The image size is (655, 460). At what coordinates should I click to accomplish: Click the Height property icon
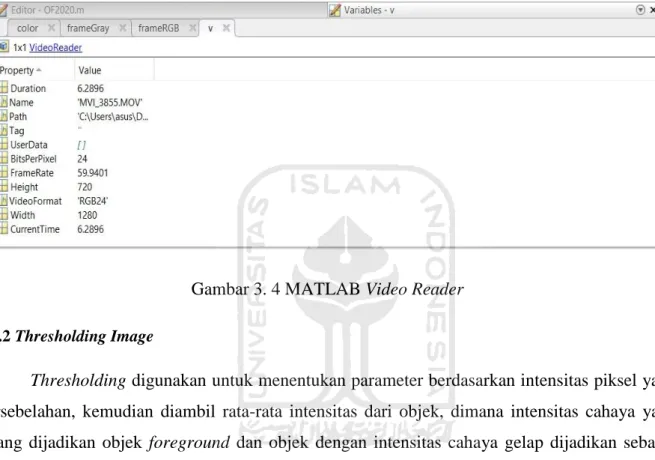pos(4,187)
